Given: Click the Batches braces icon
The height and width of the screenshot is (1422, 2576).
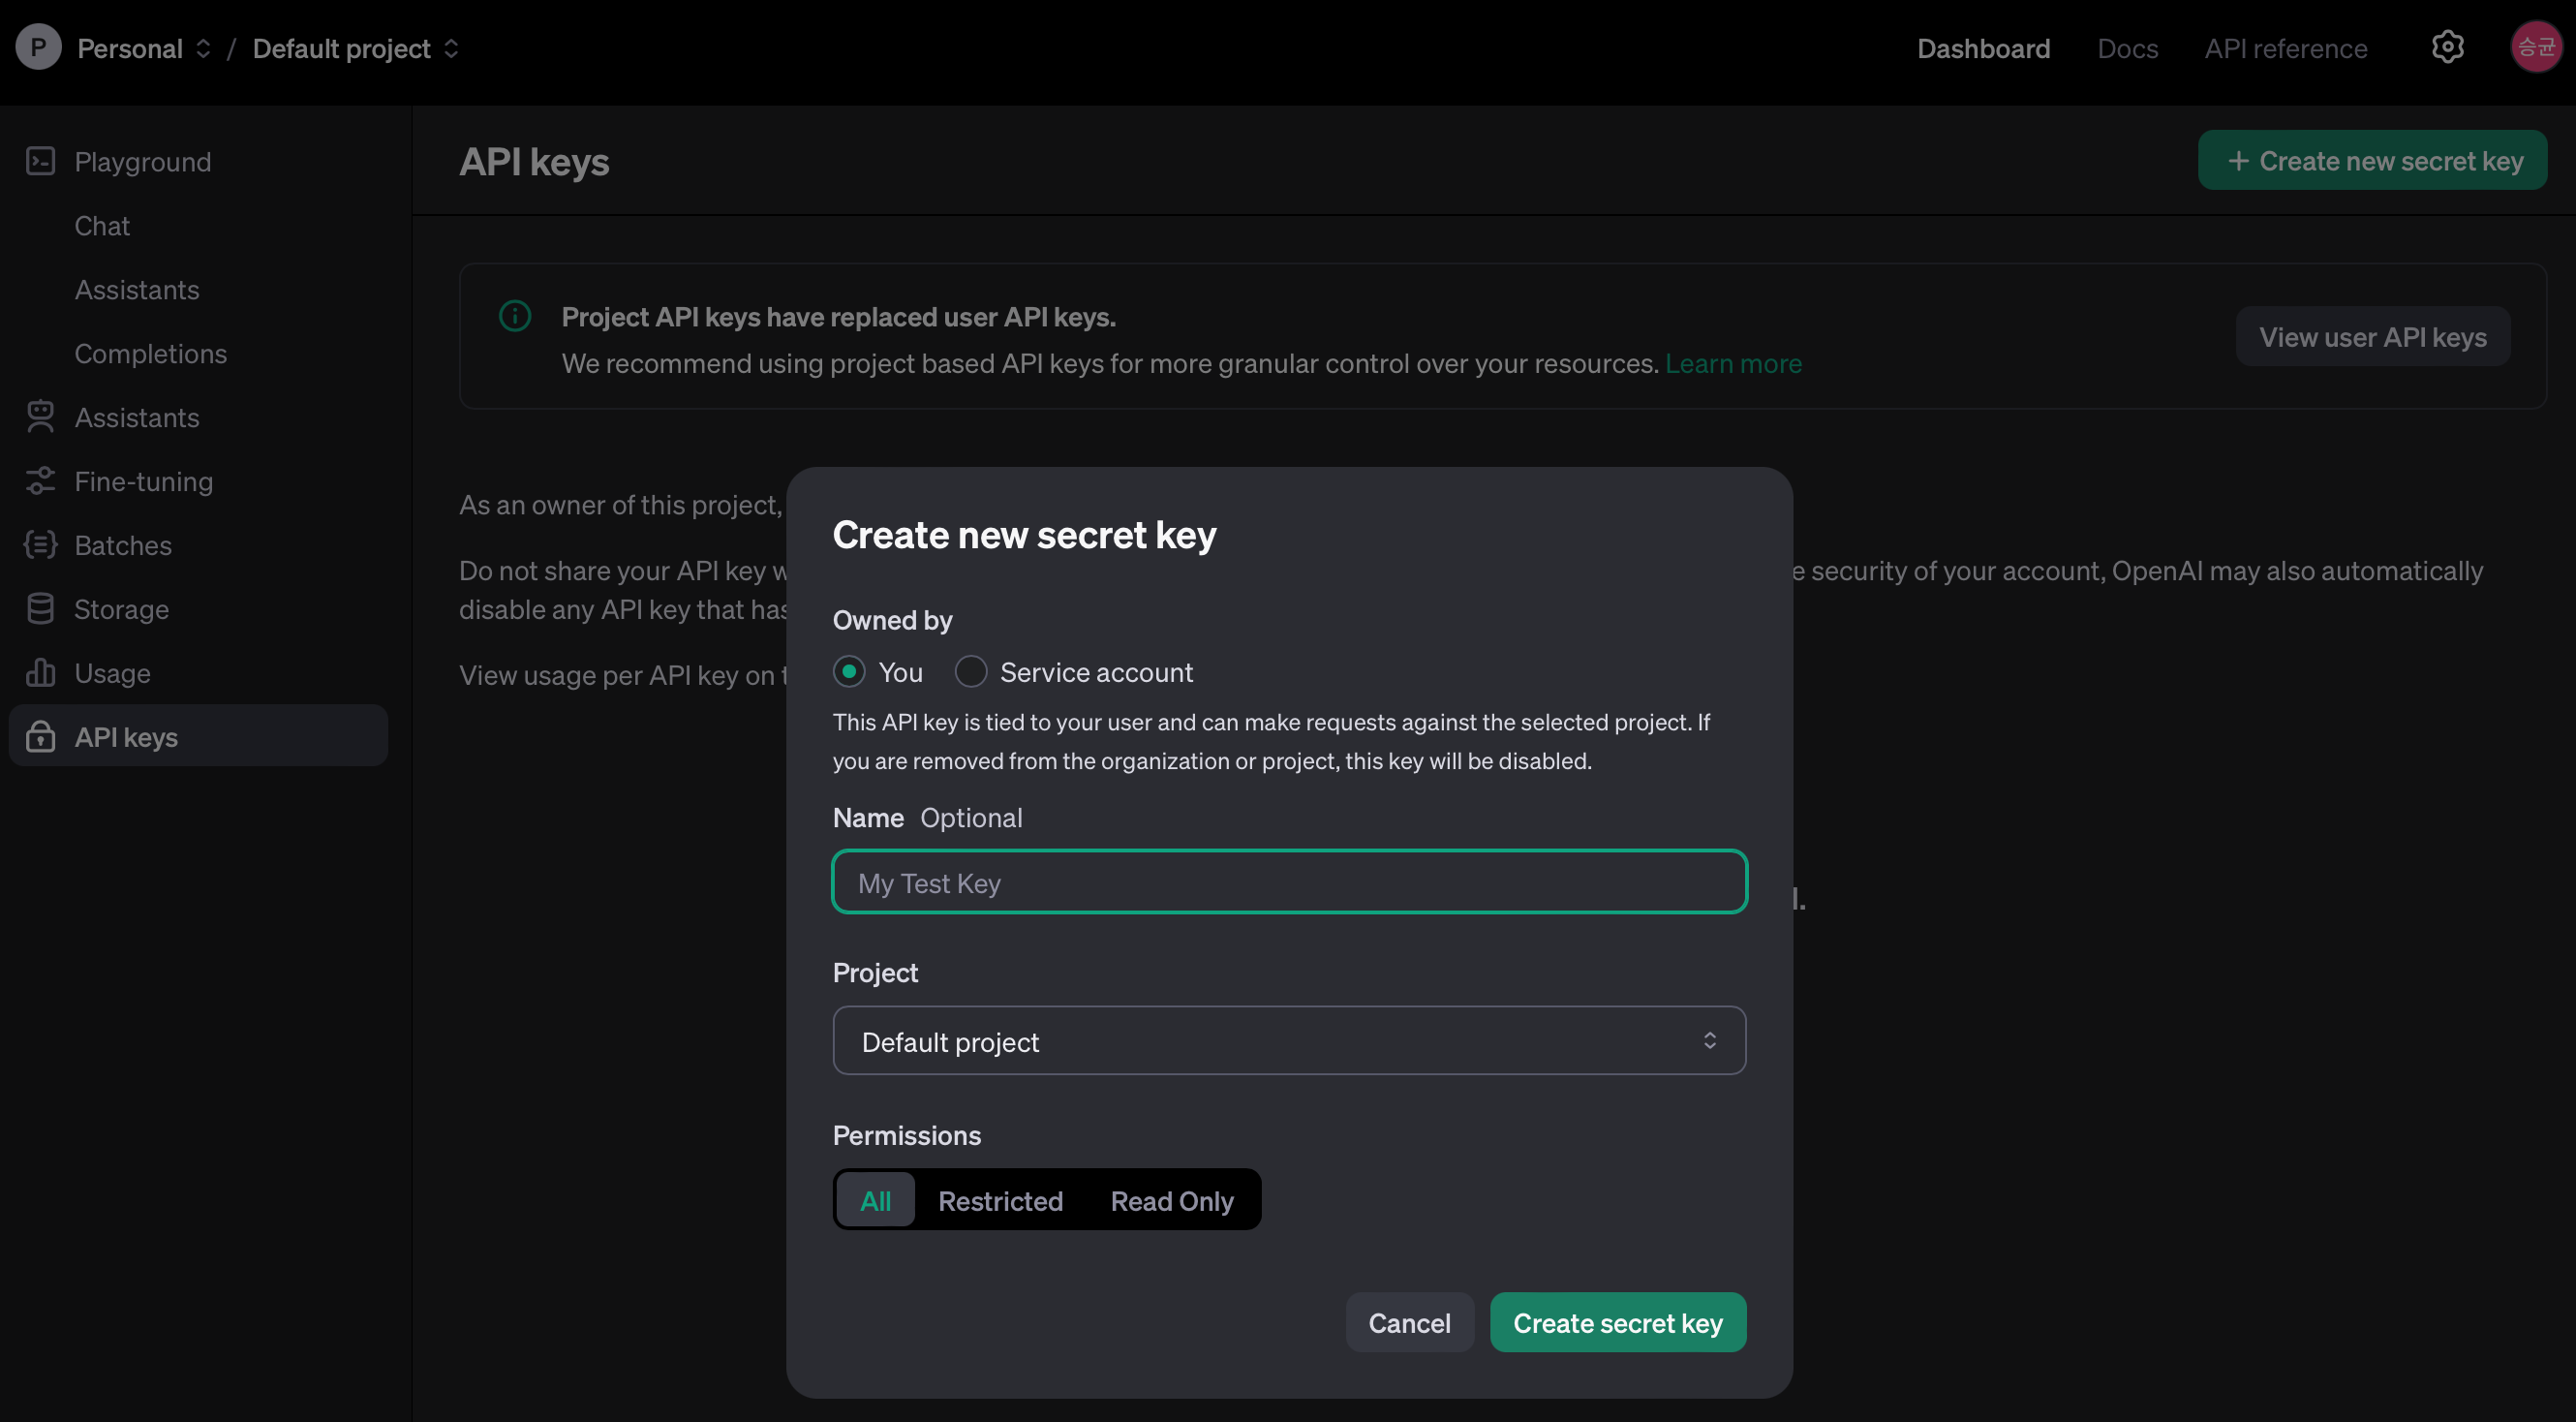Looking at the screenshot, I should pos(40,545).
